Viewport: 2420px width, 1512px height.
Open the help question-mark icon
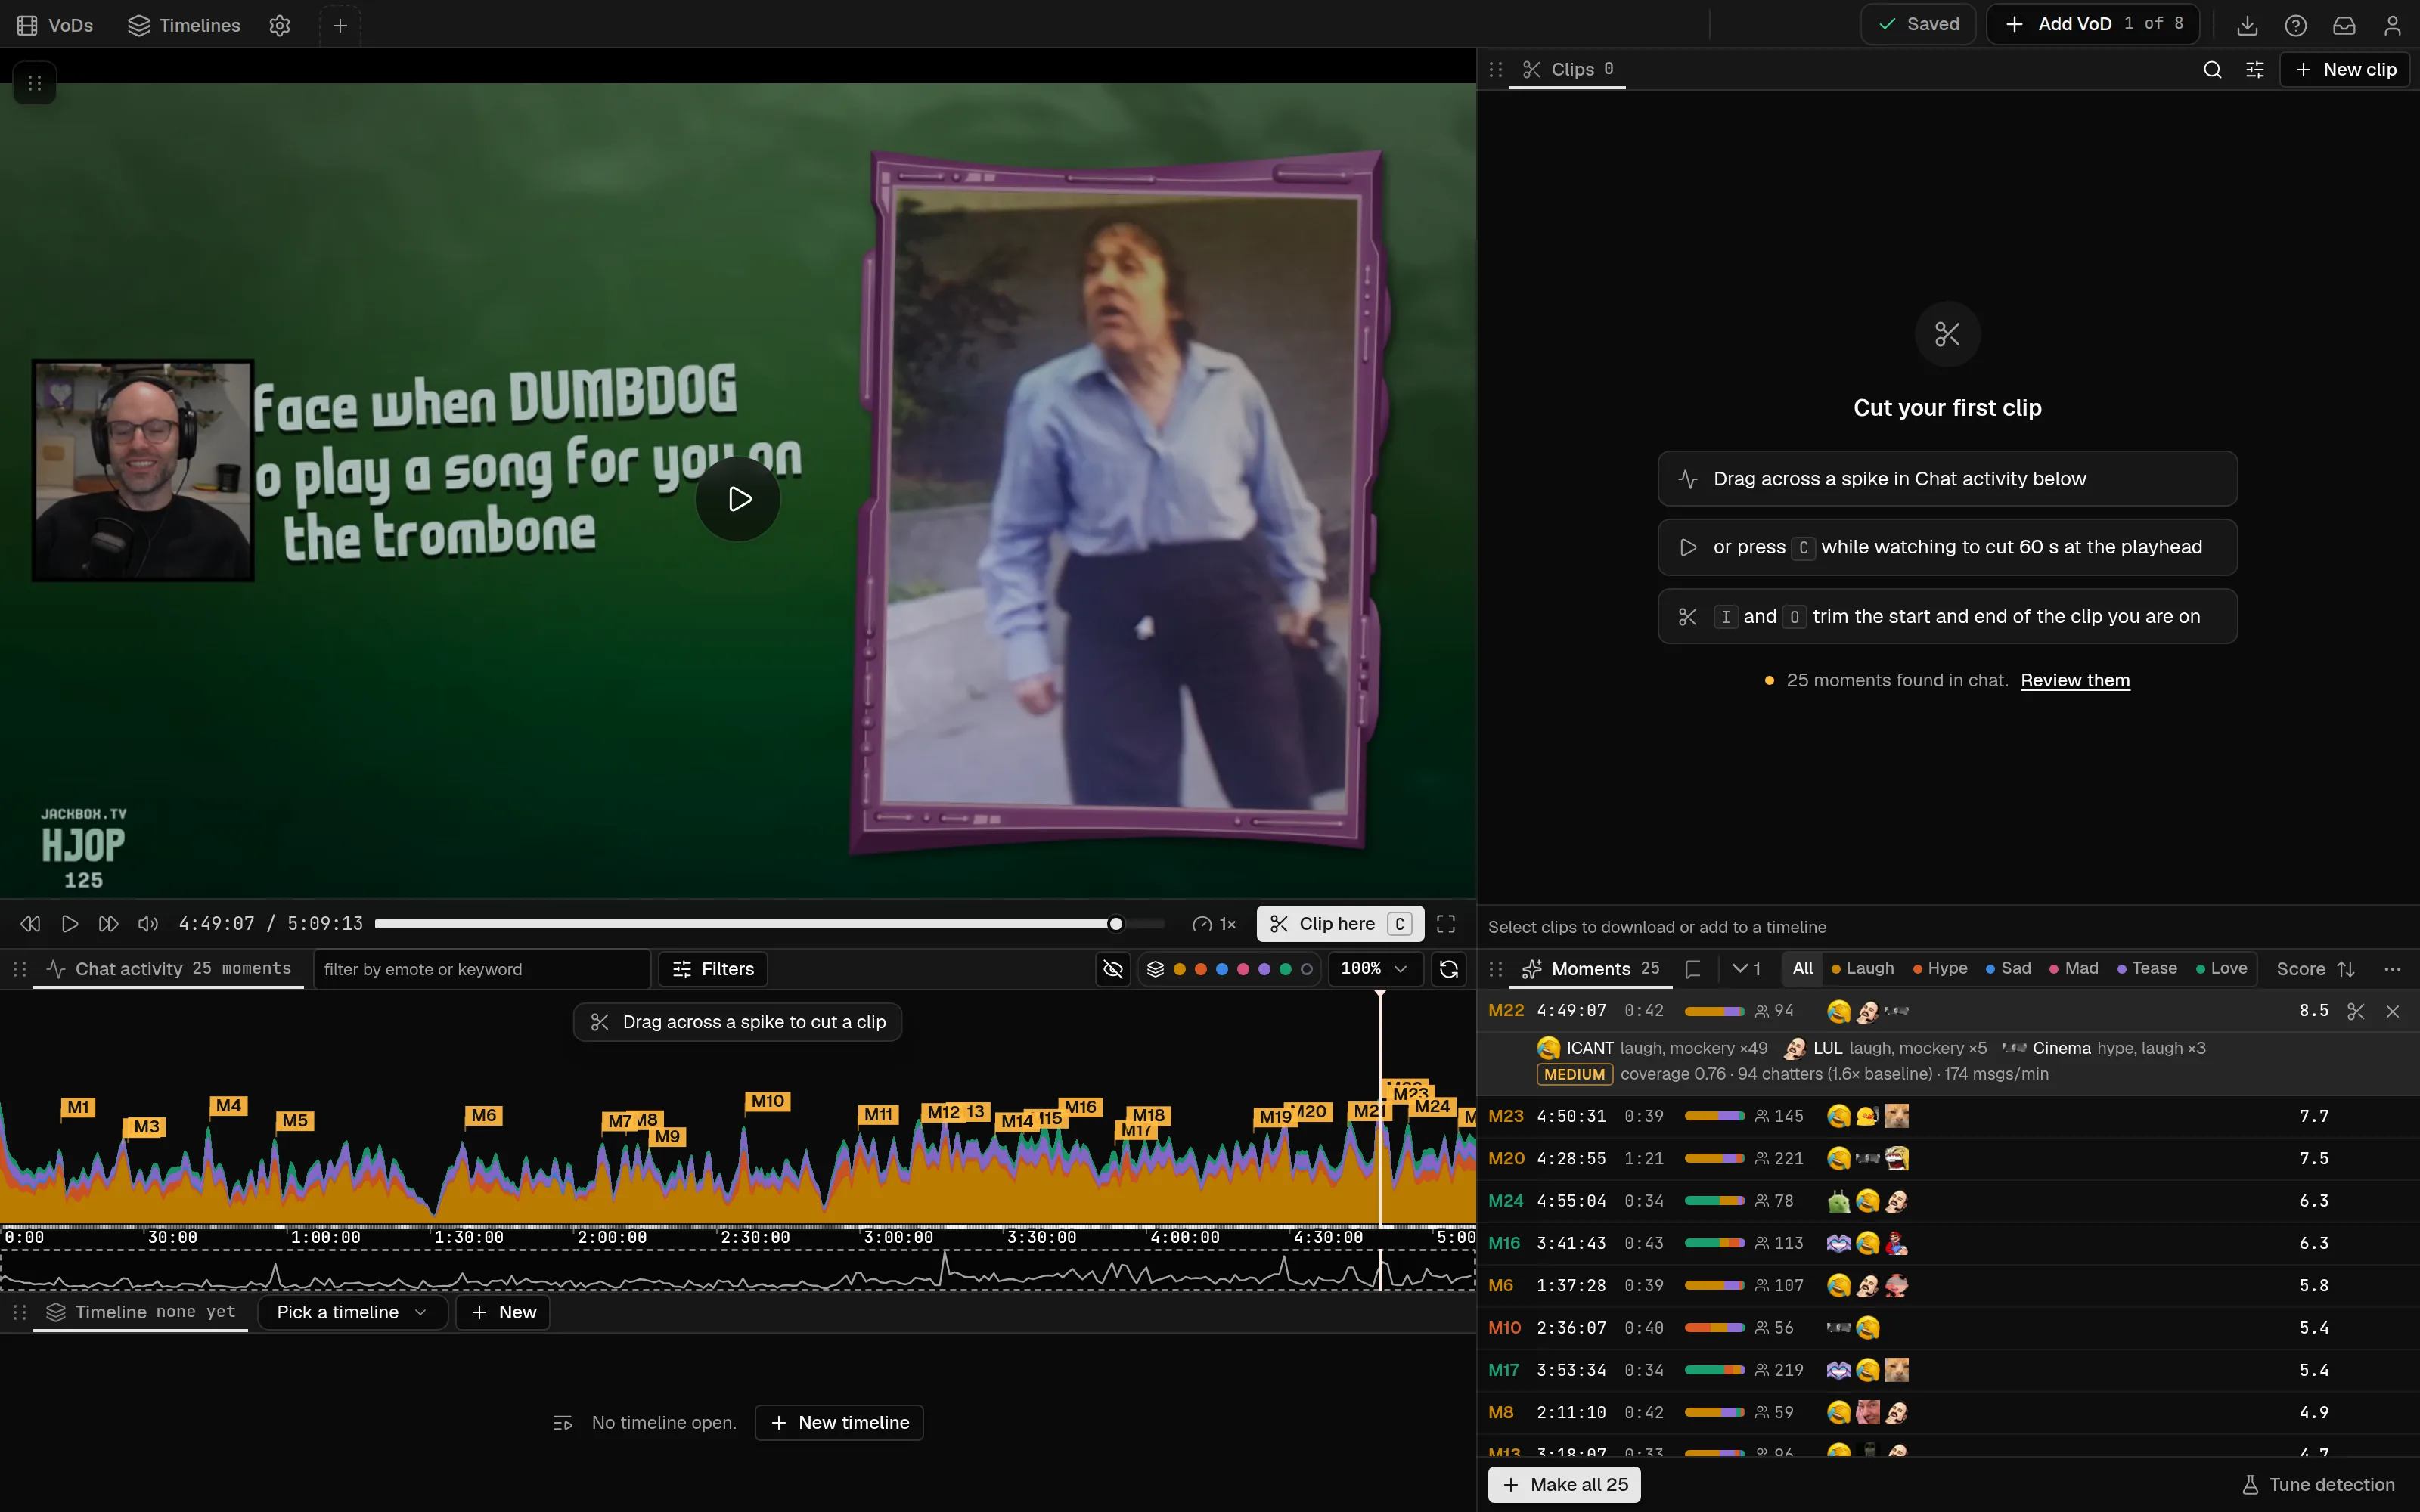(2295, 25)
